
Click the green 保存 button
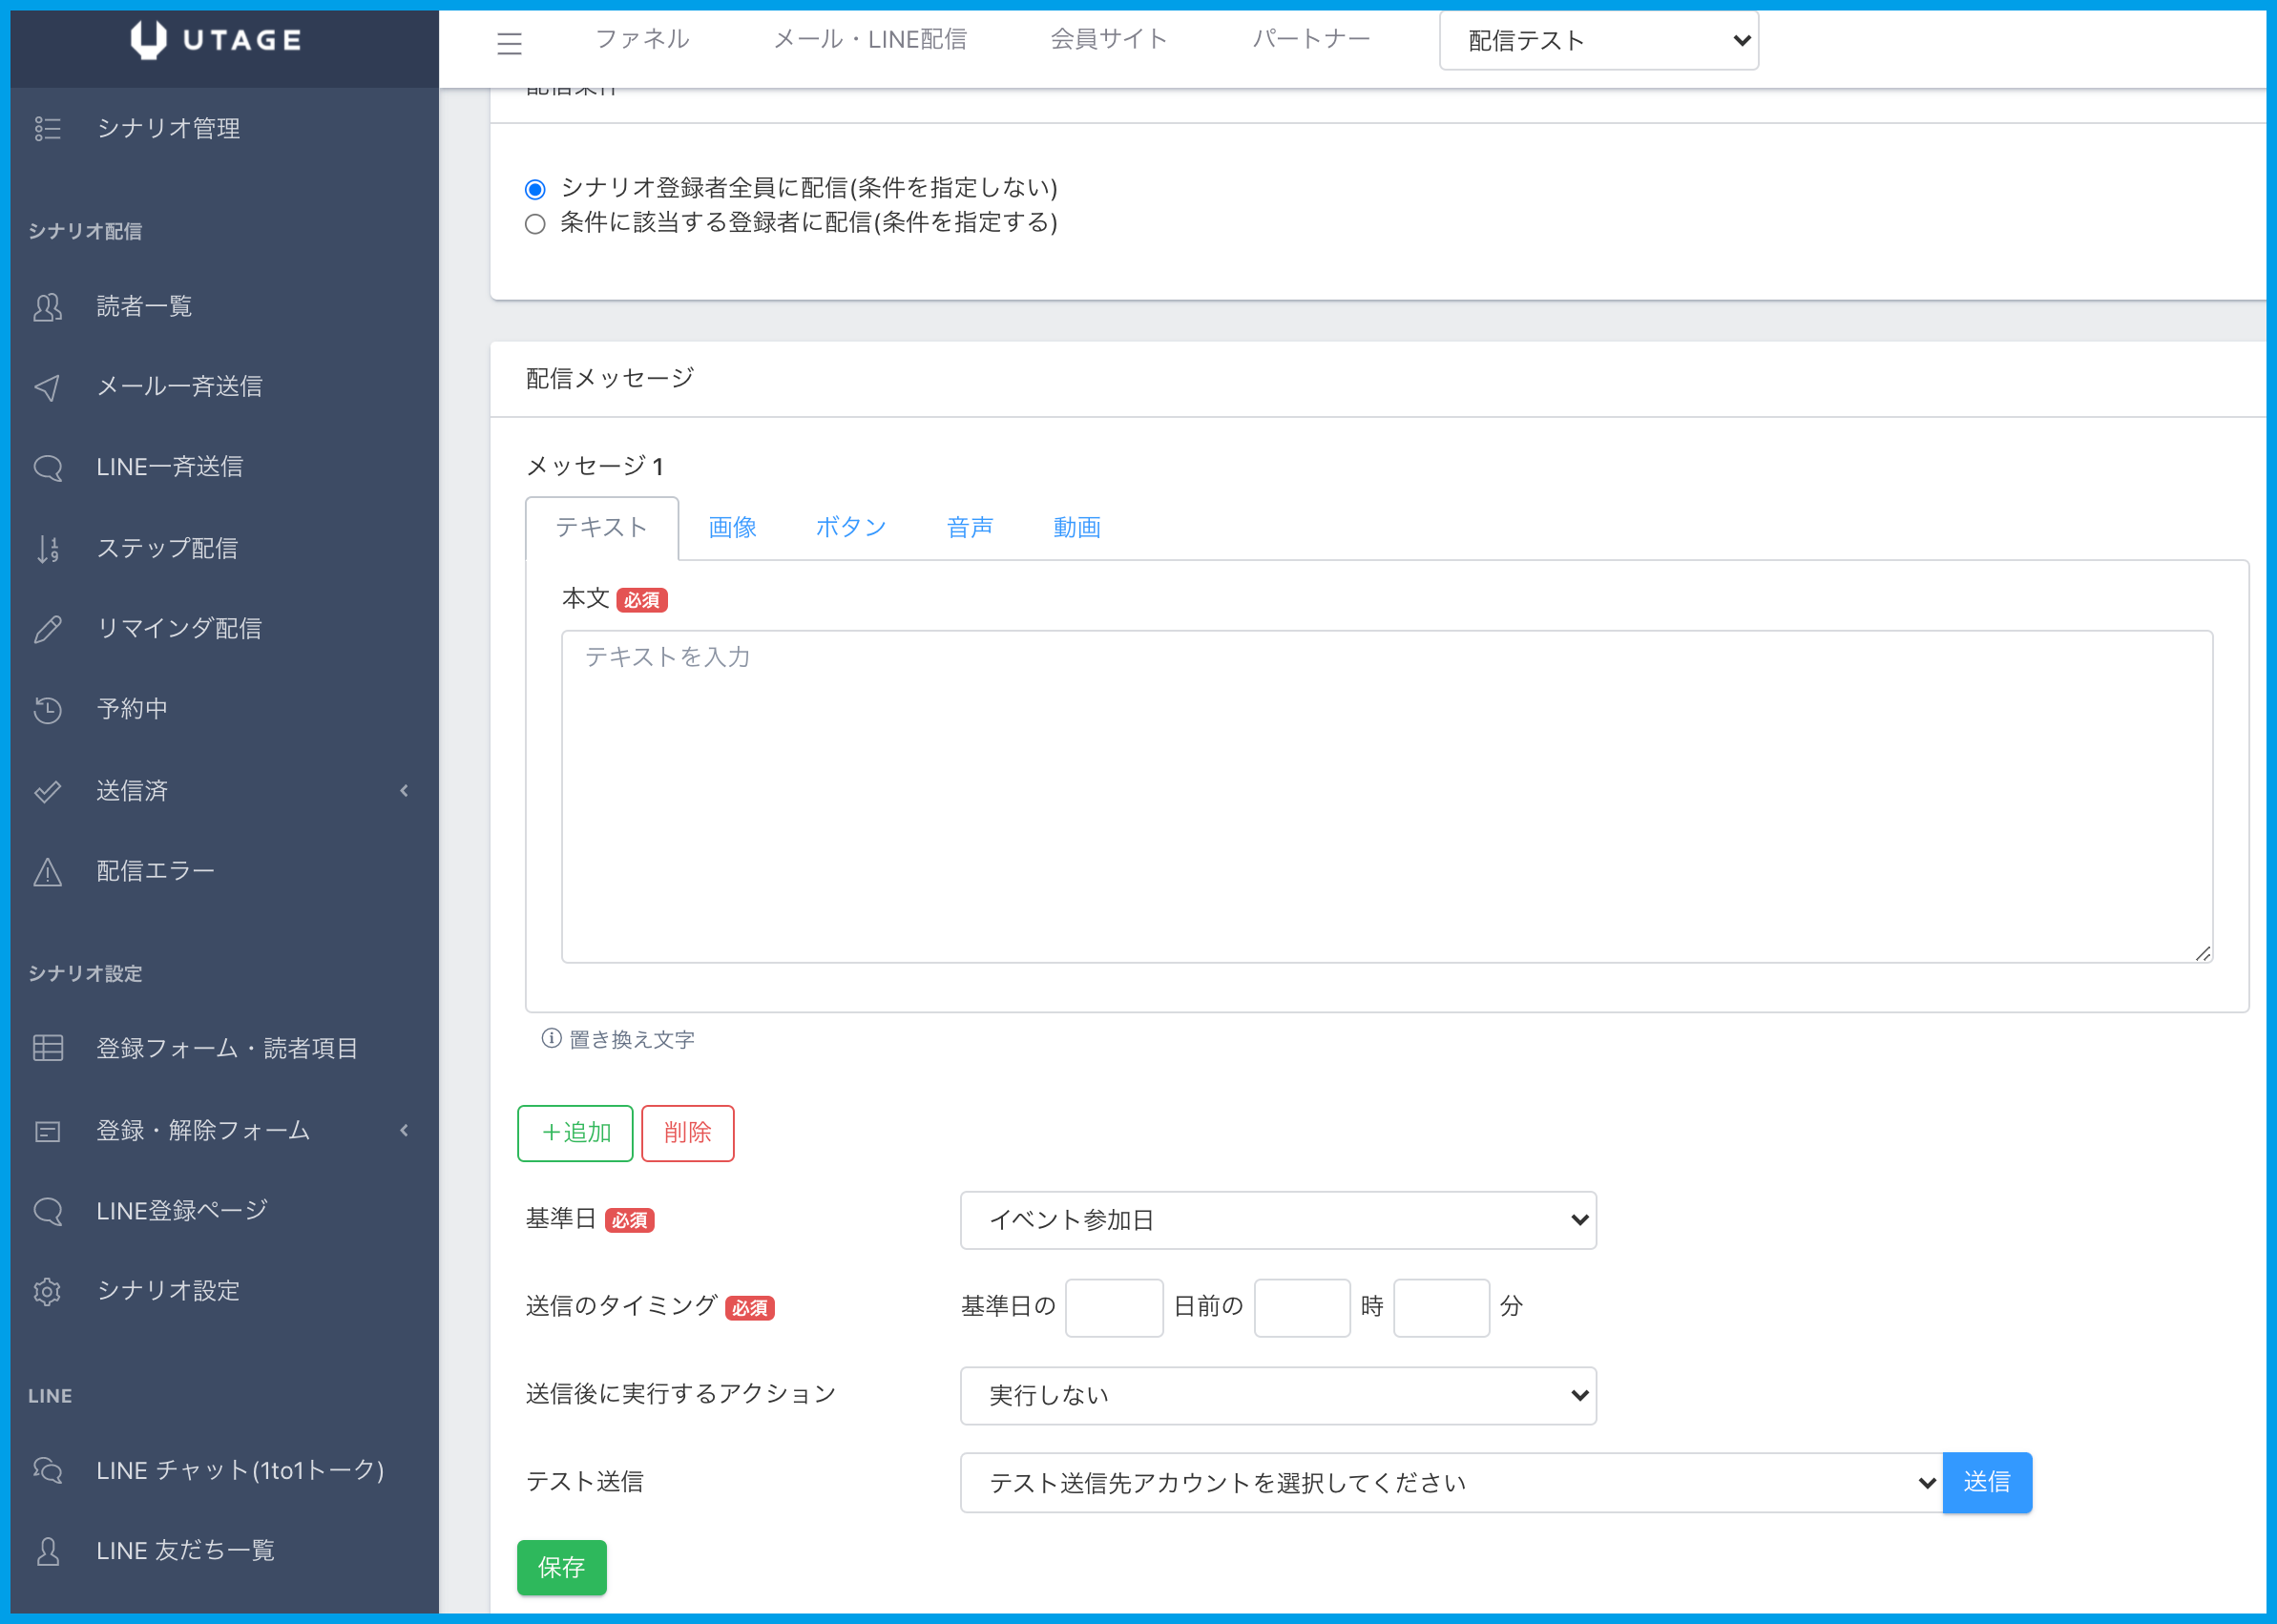click(x=561, y=1567)
